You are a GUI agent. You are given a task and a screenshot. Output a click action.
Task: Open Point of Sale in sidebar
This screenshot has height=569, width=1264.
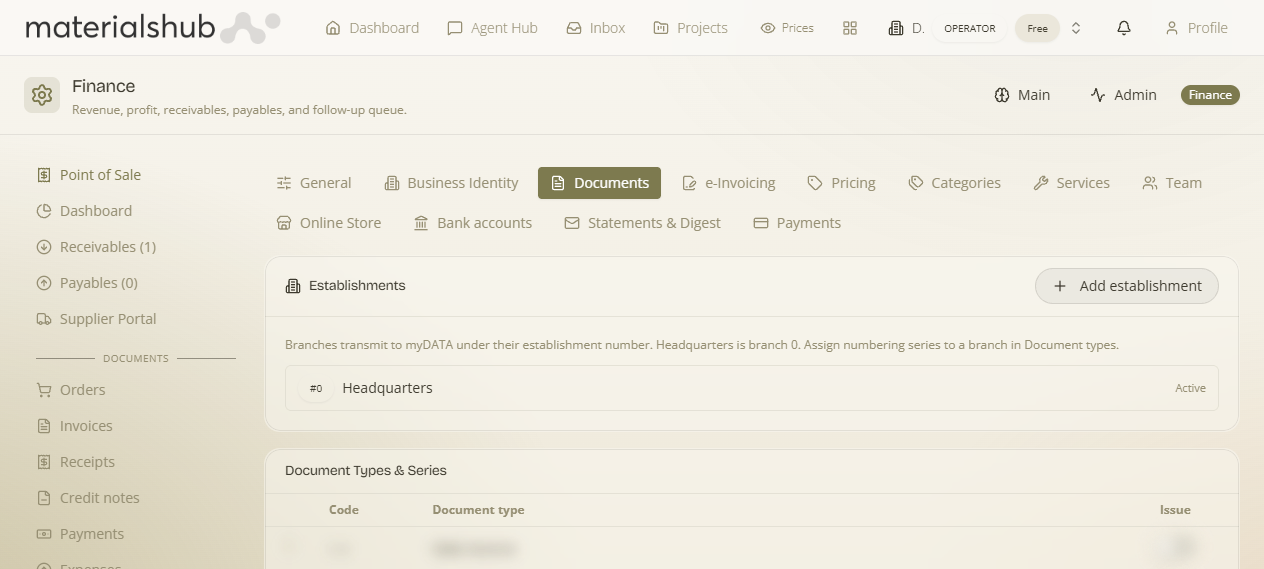(88, 175)
